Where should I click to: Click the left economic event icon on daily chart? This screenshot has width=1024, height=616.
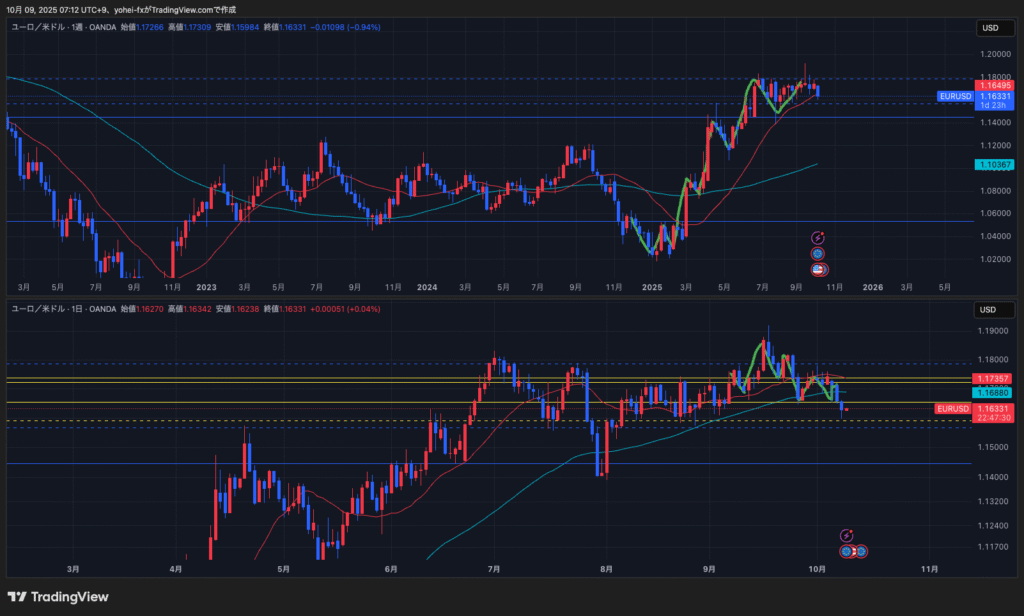point(846,551)
